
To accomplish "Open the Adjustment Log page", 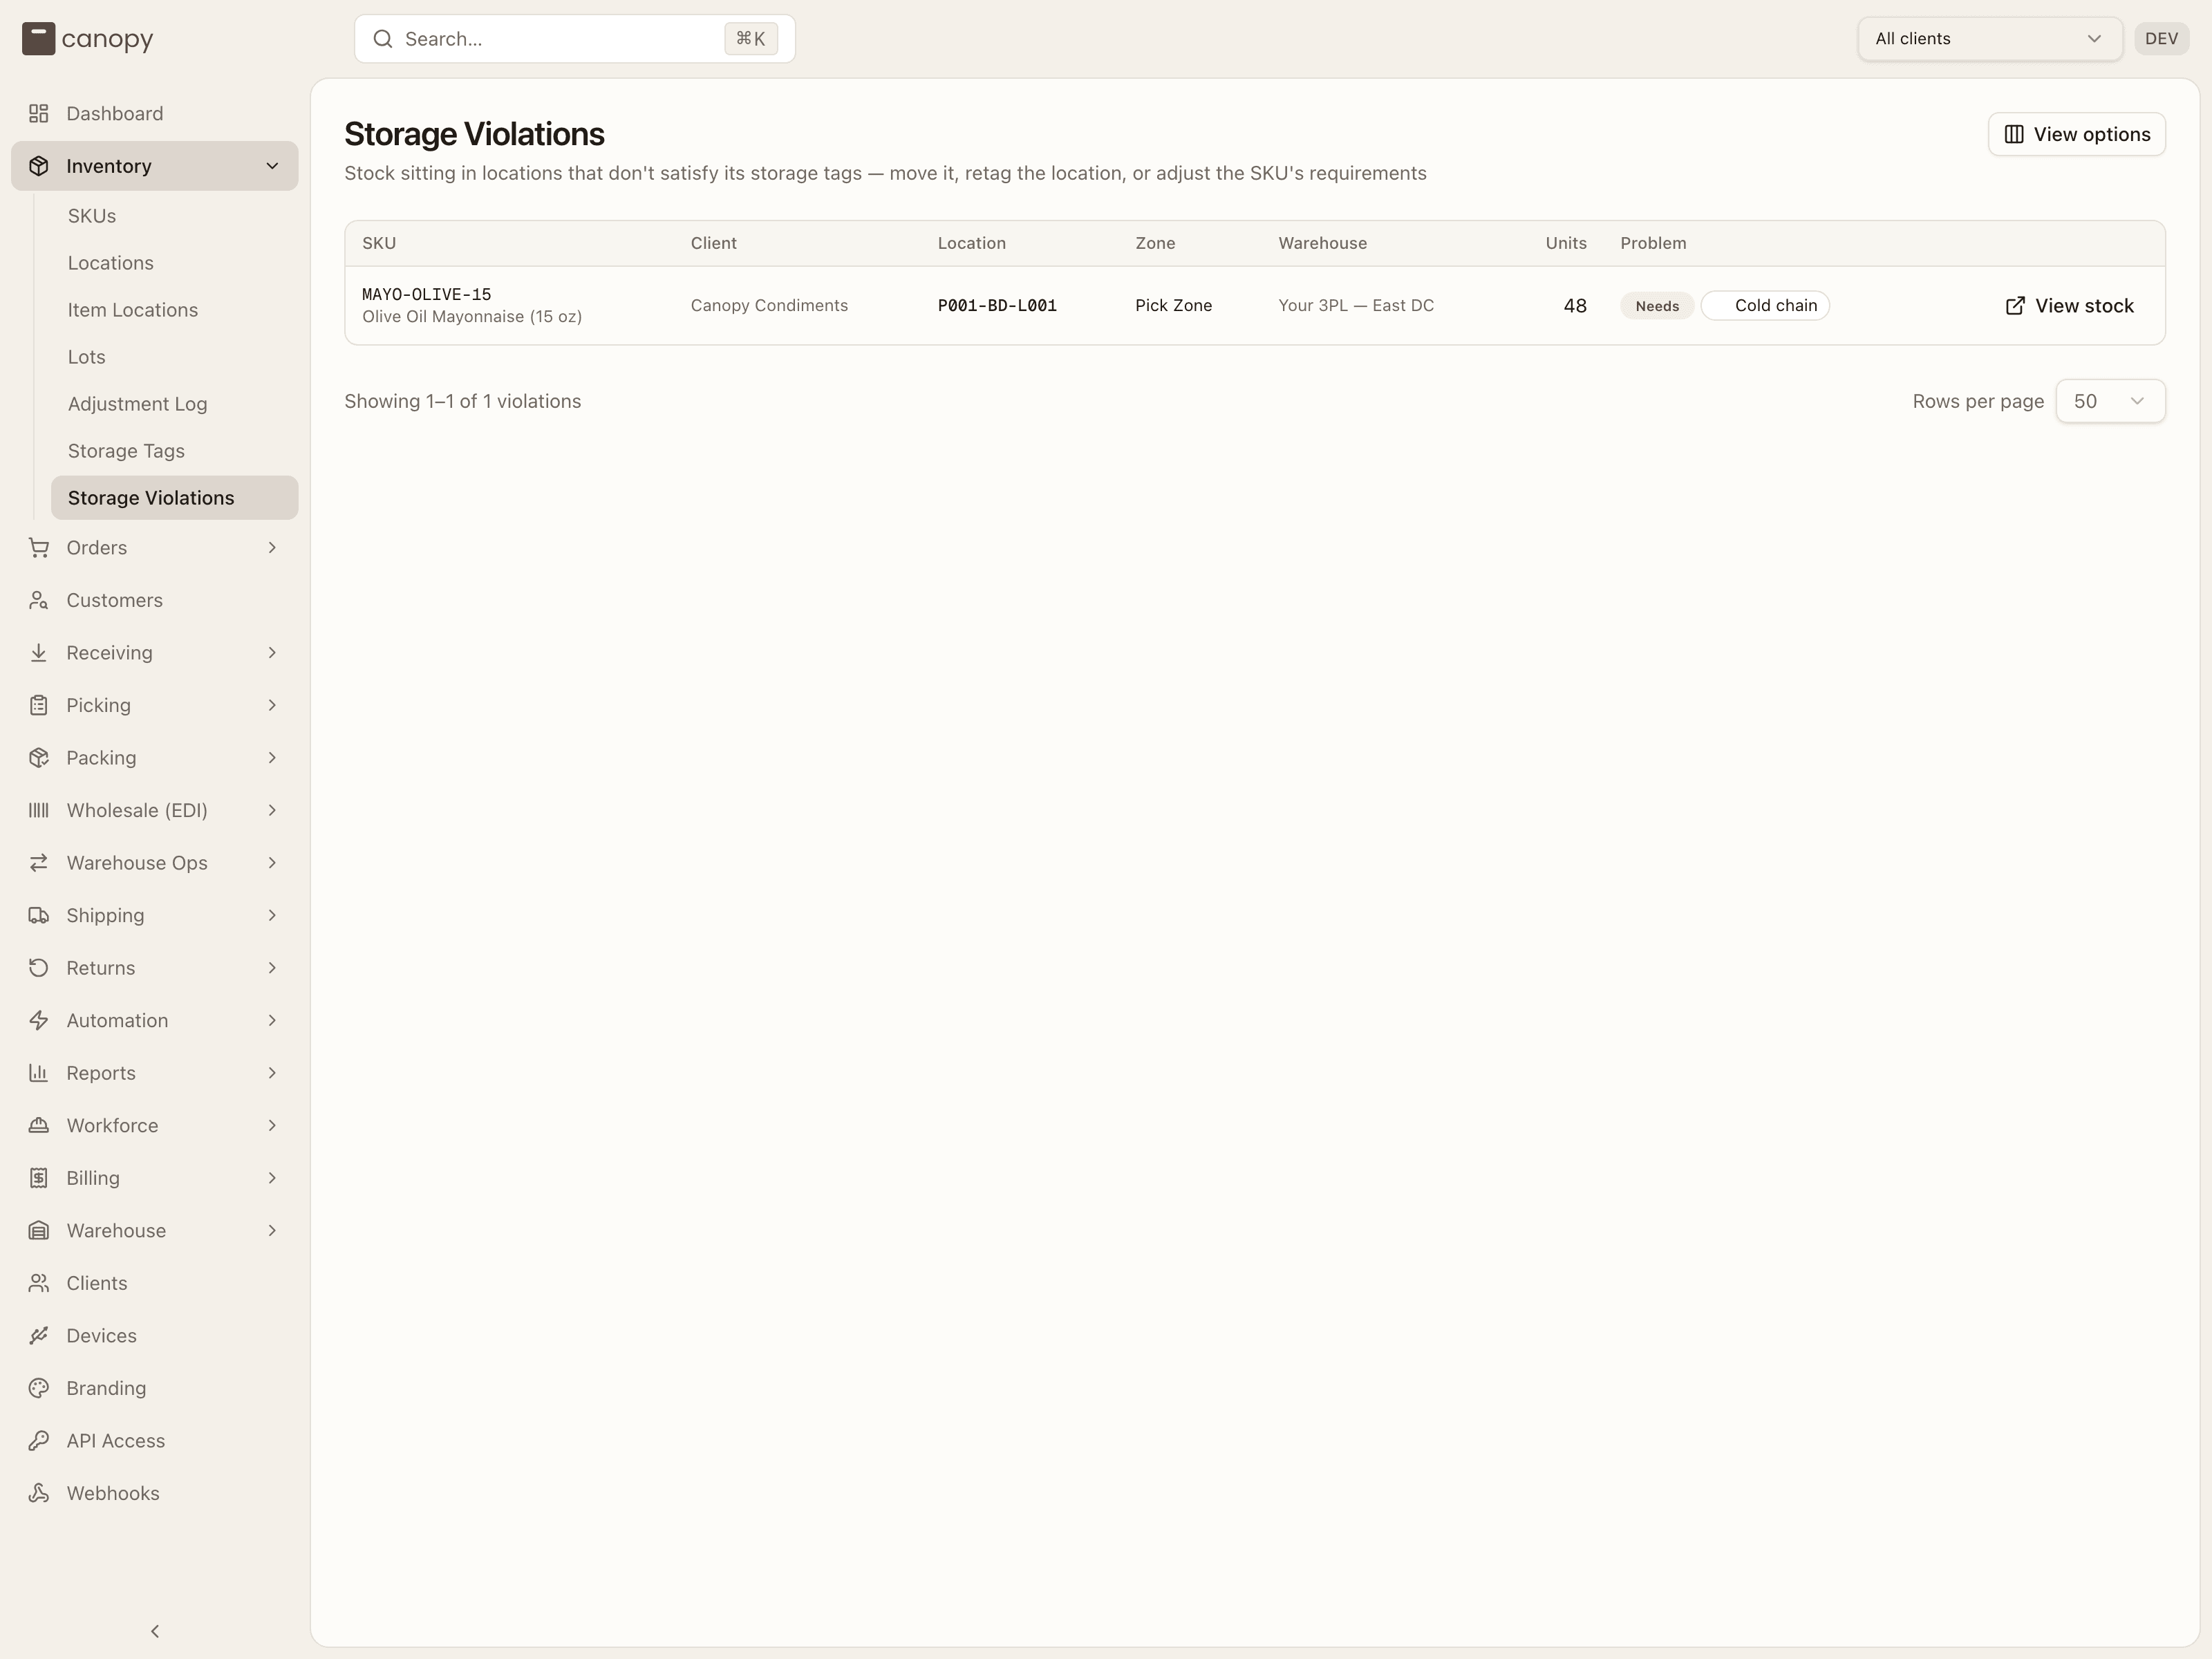I will pyautogui.click(x=174, y=404).
